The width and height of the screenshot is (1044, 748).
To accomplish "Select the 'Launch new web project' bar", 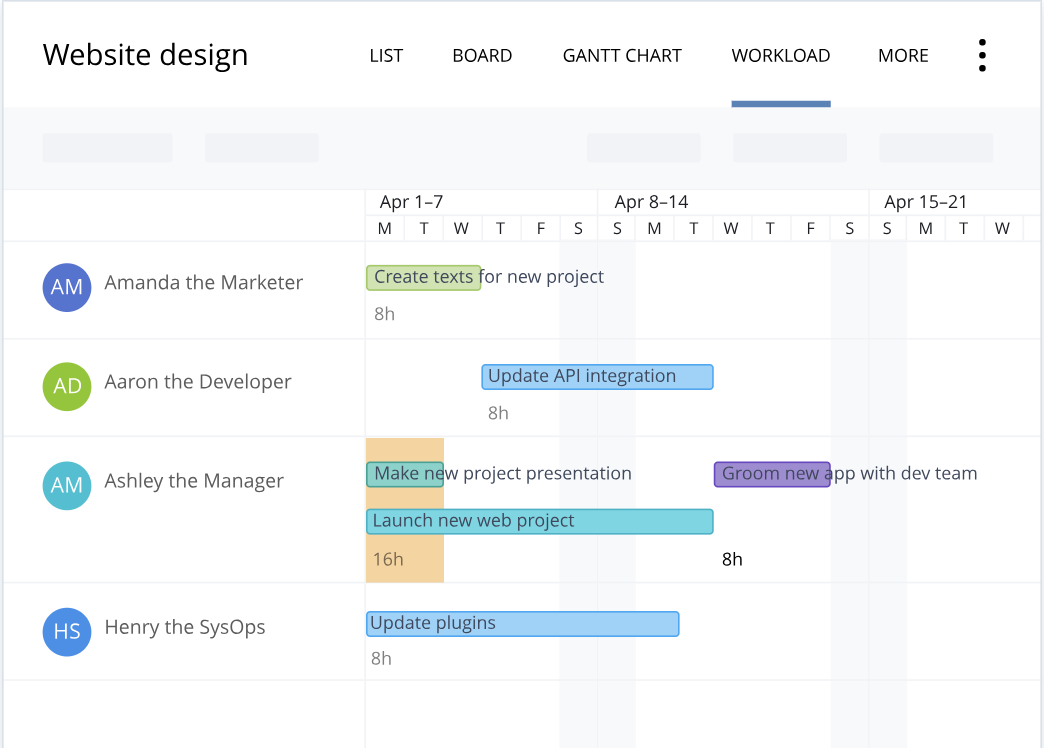I will point(539,521).
